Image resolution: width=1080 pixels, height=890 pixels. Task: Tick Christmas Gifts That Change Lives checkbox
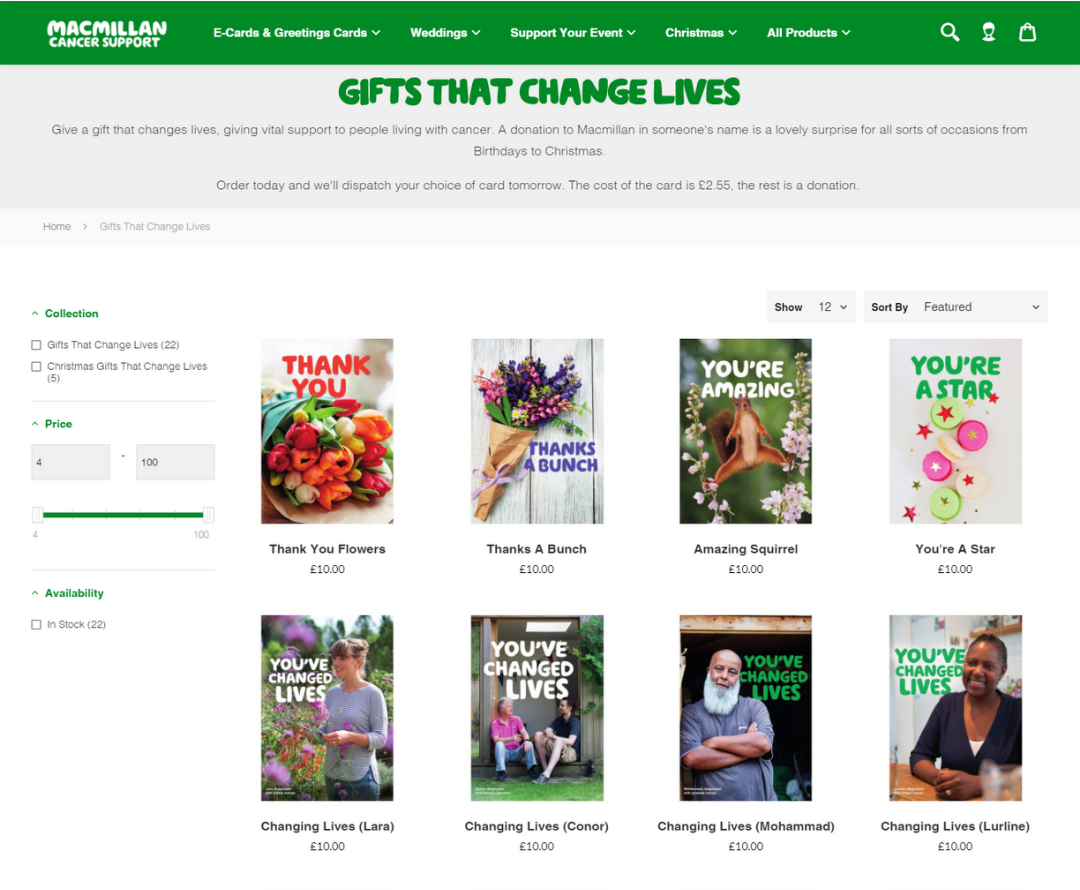click(36, 366)
